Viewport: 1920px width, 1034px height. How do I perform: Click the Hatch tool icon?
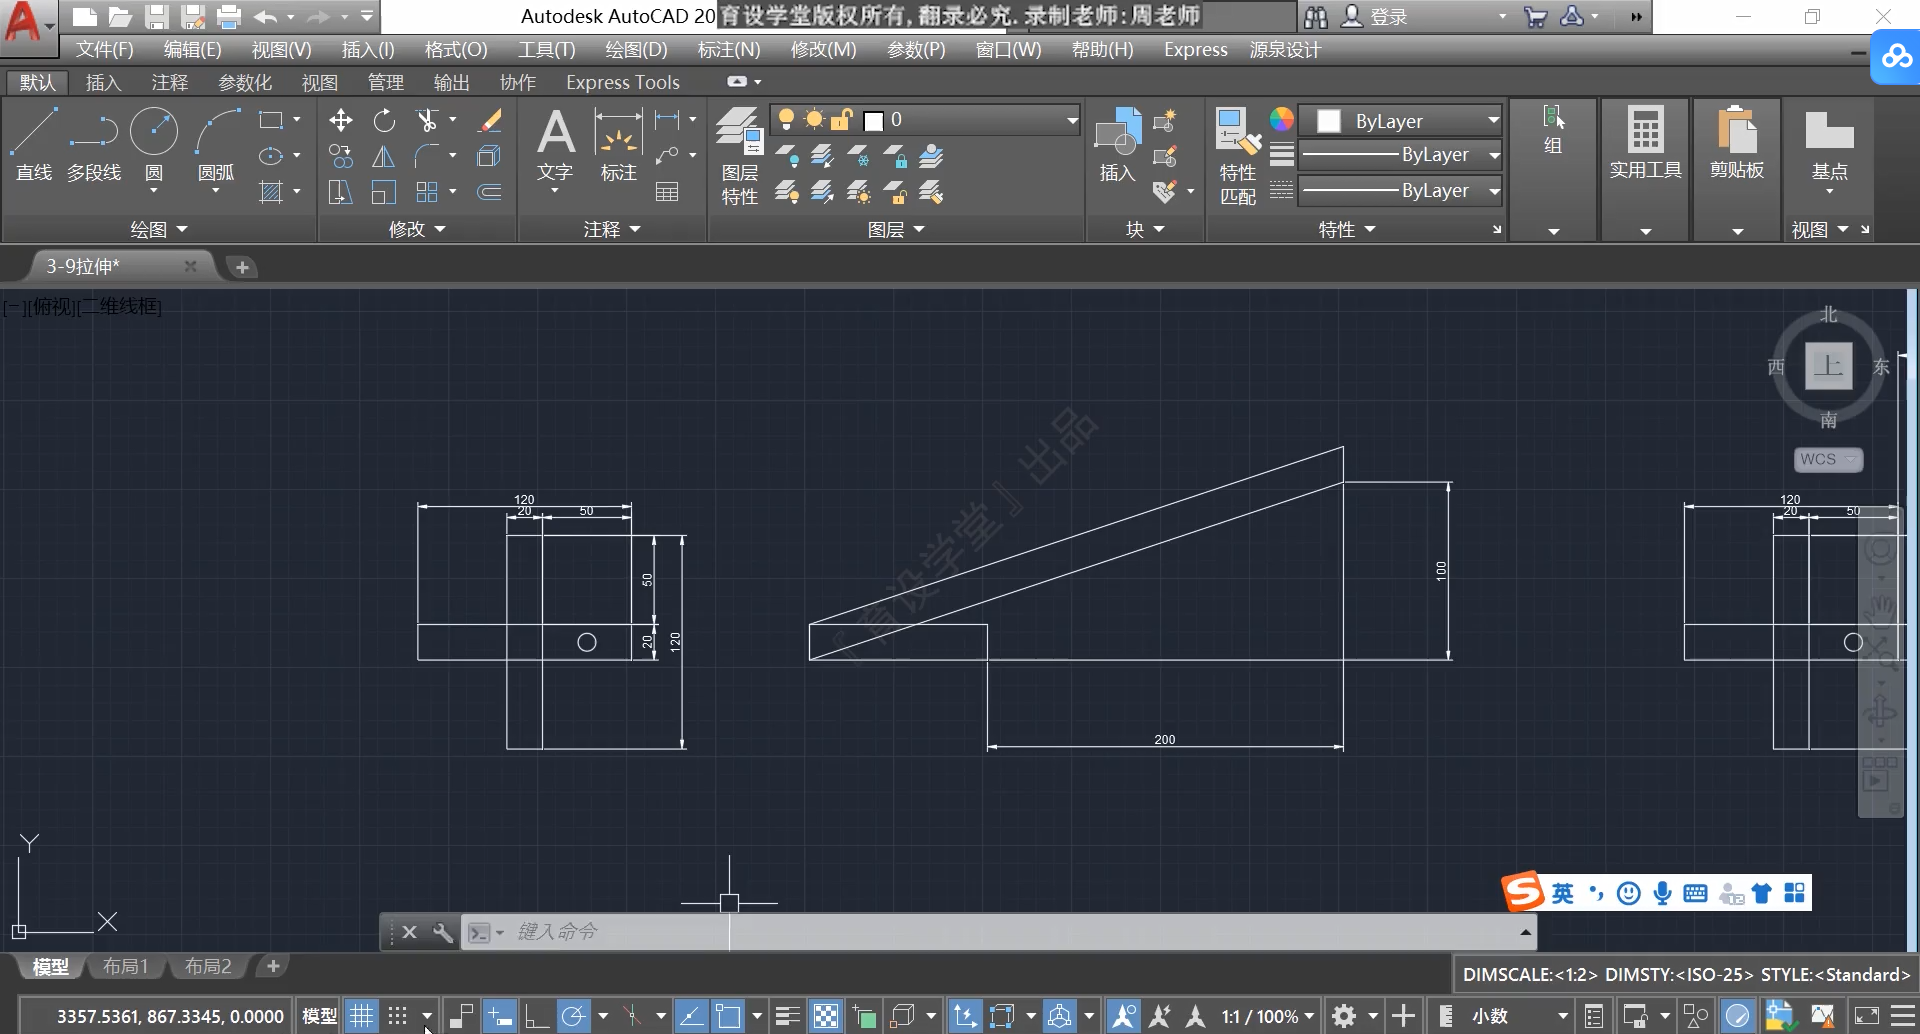pyautogui.click(x=271, y=192)
